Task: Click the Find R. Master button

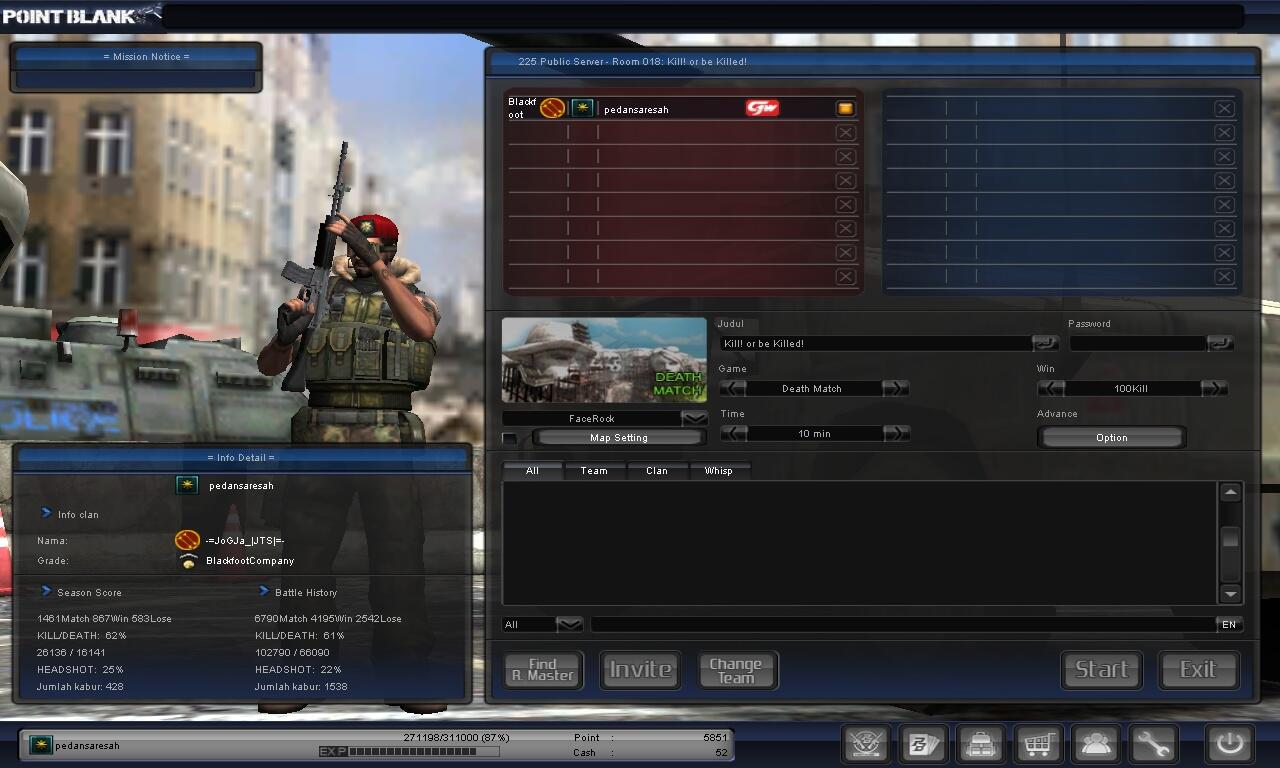Action: point(543,670)
